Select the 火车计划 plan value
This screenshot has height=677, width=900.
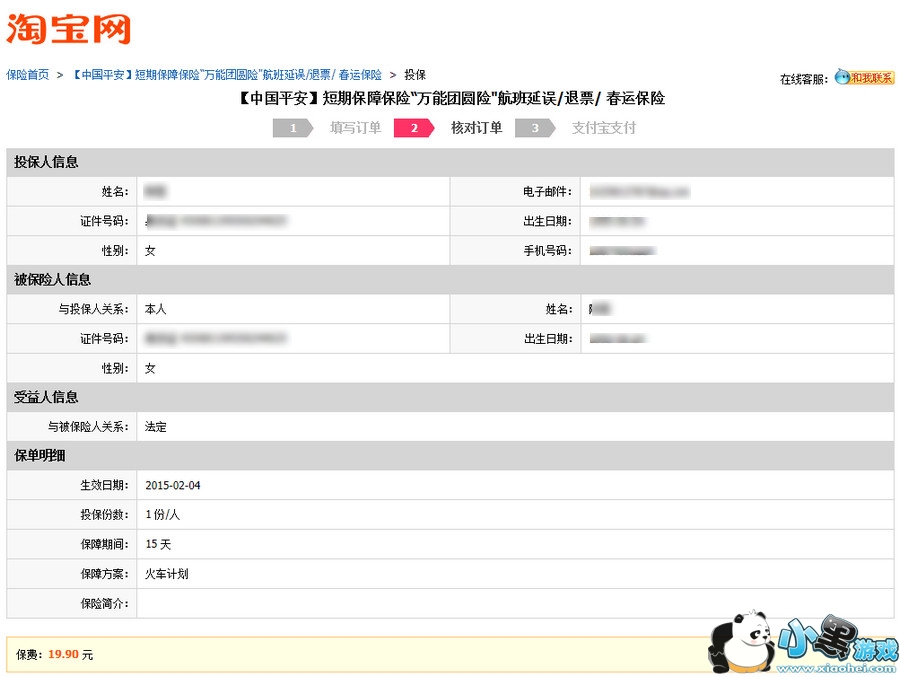click(166, 574)
